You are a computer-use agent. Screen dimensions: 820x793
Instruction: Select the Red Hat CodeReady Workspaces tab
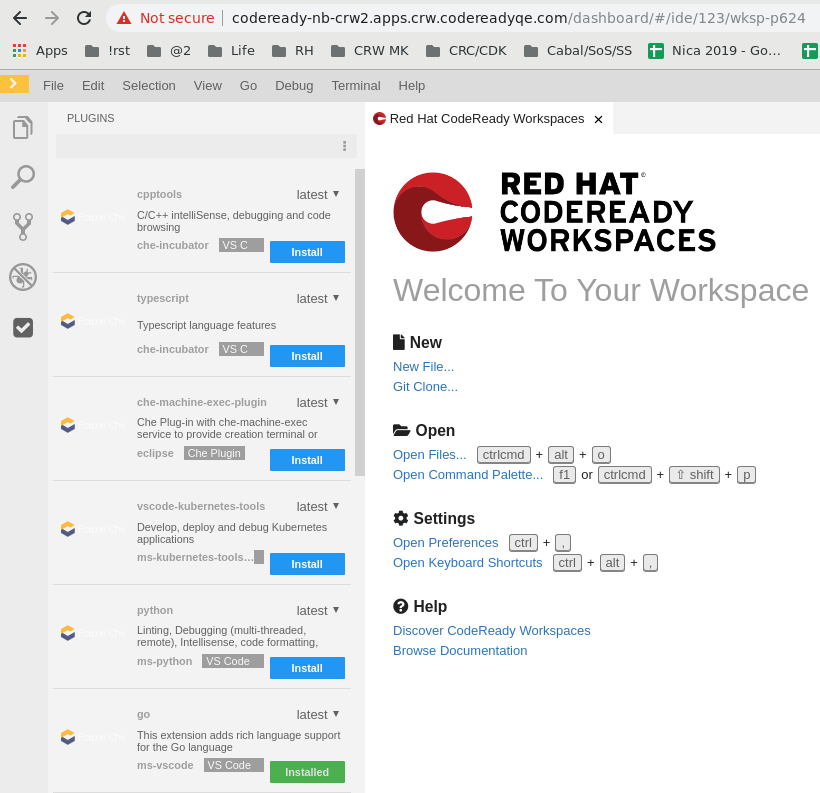487,119
